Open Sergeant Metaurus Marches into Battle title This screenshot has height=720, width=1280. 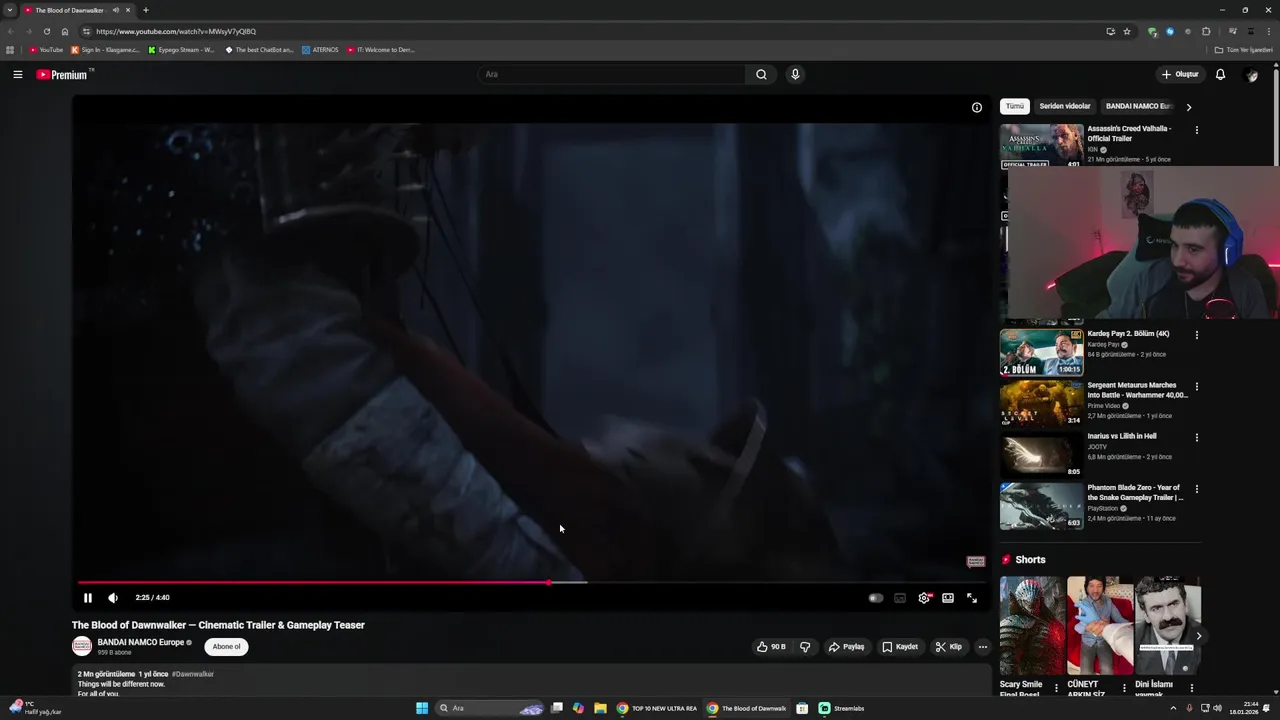pos(1137,390)
